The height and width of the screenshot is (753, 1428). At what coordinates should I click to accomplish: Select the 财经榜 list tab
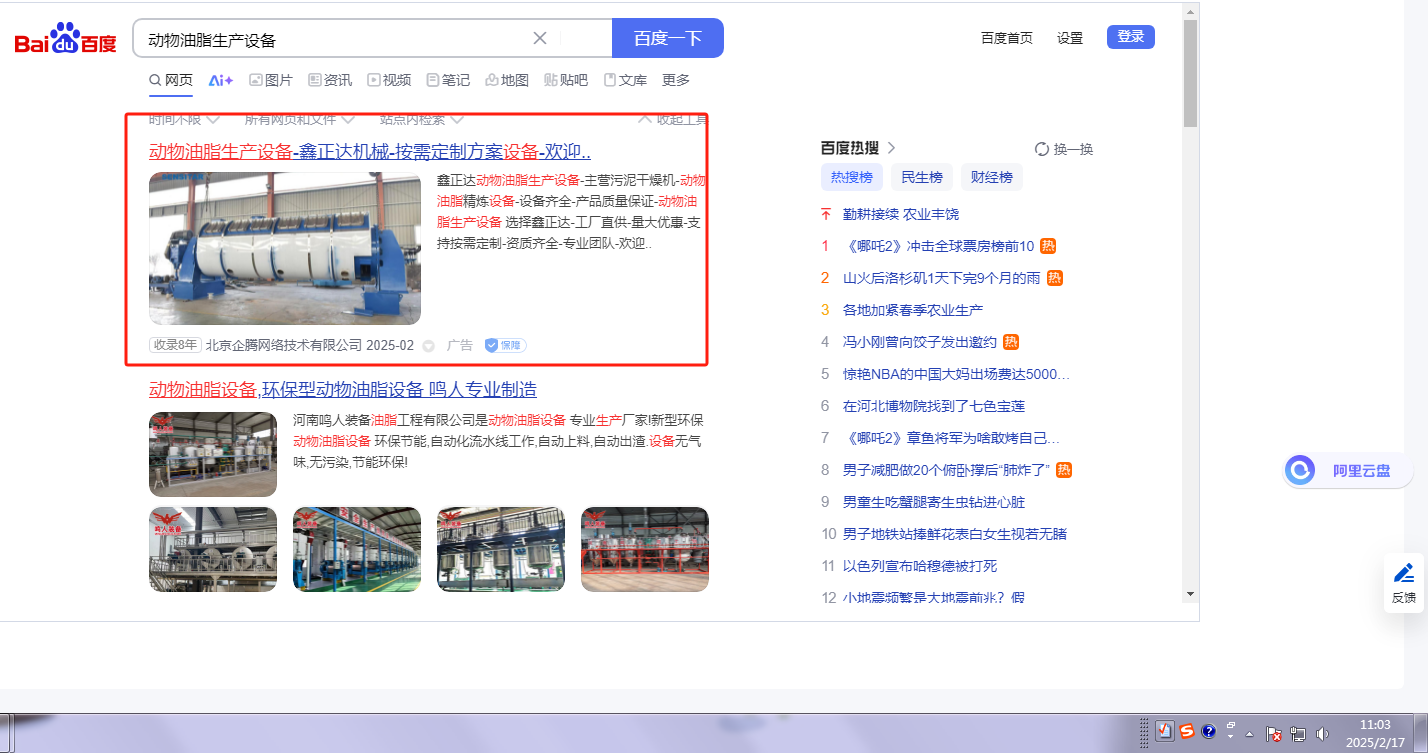pos(992,177)
